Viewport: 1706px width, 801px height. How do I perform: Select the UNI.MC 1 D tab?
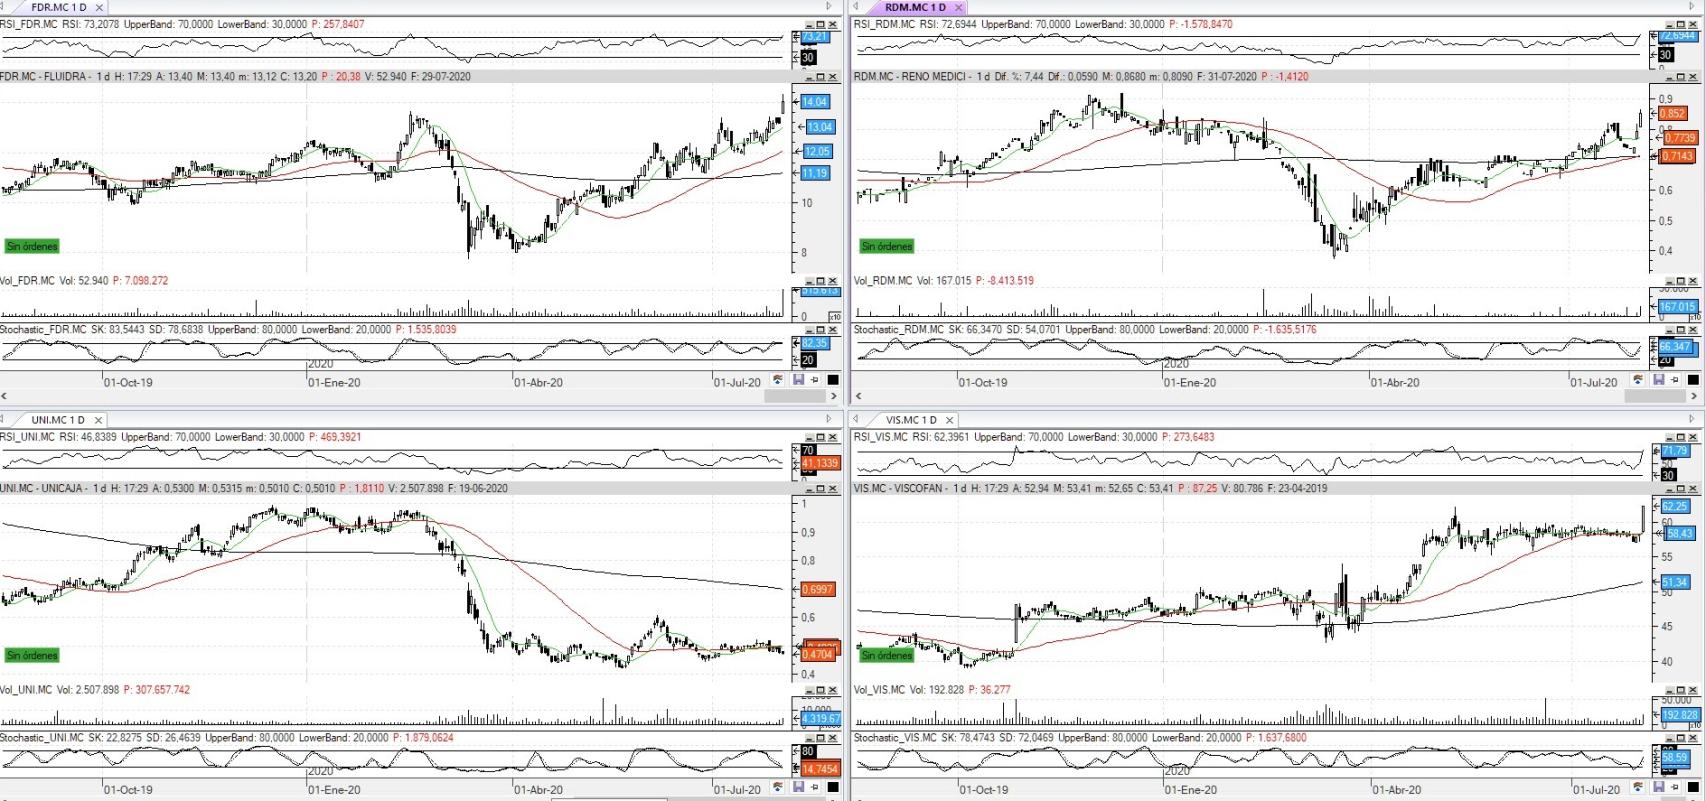[x=57, y=420]
